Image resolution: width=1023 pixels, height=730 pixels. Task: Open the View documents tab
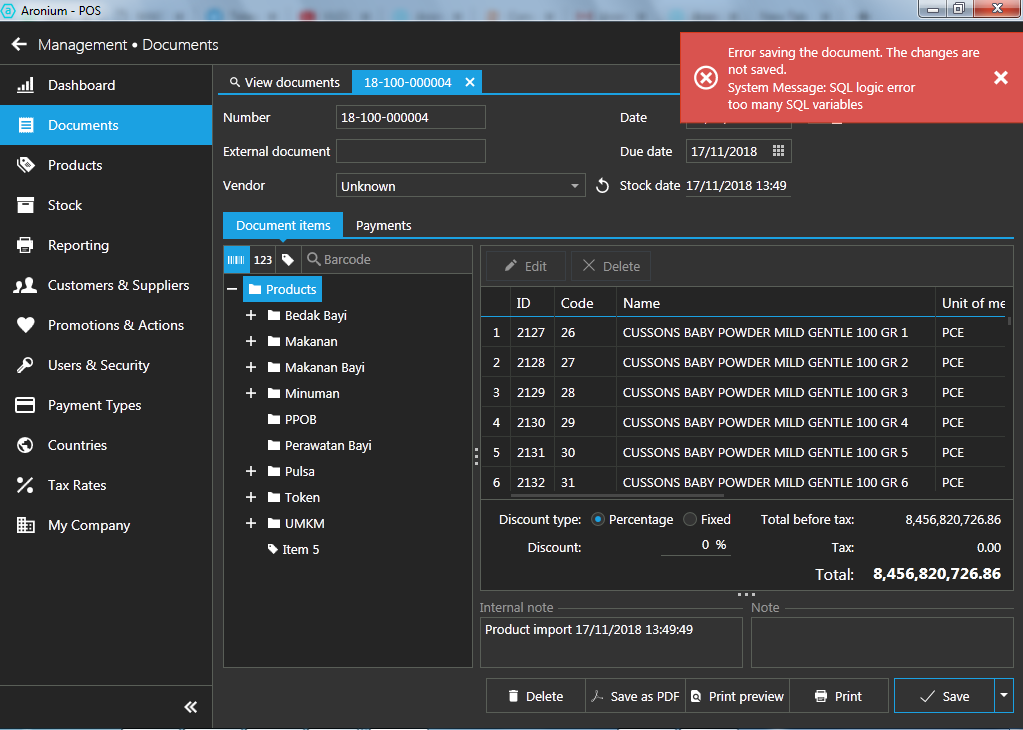coord(284,82)
